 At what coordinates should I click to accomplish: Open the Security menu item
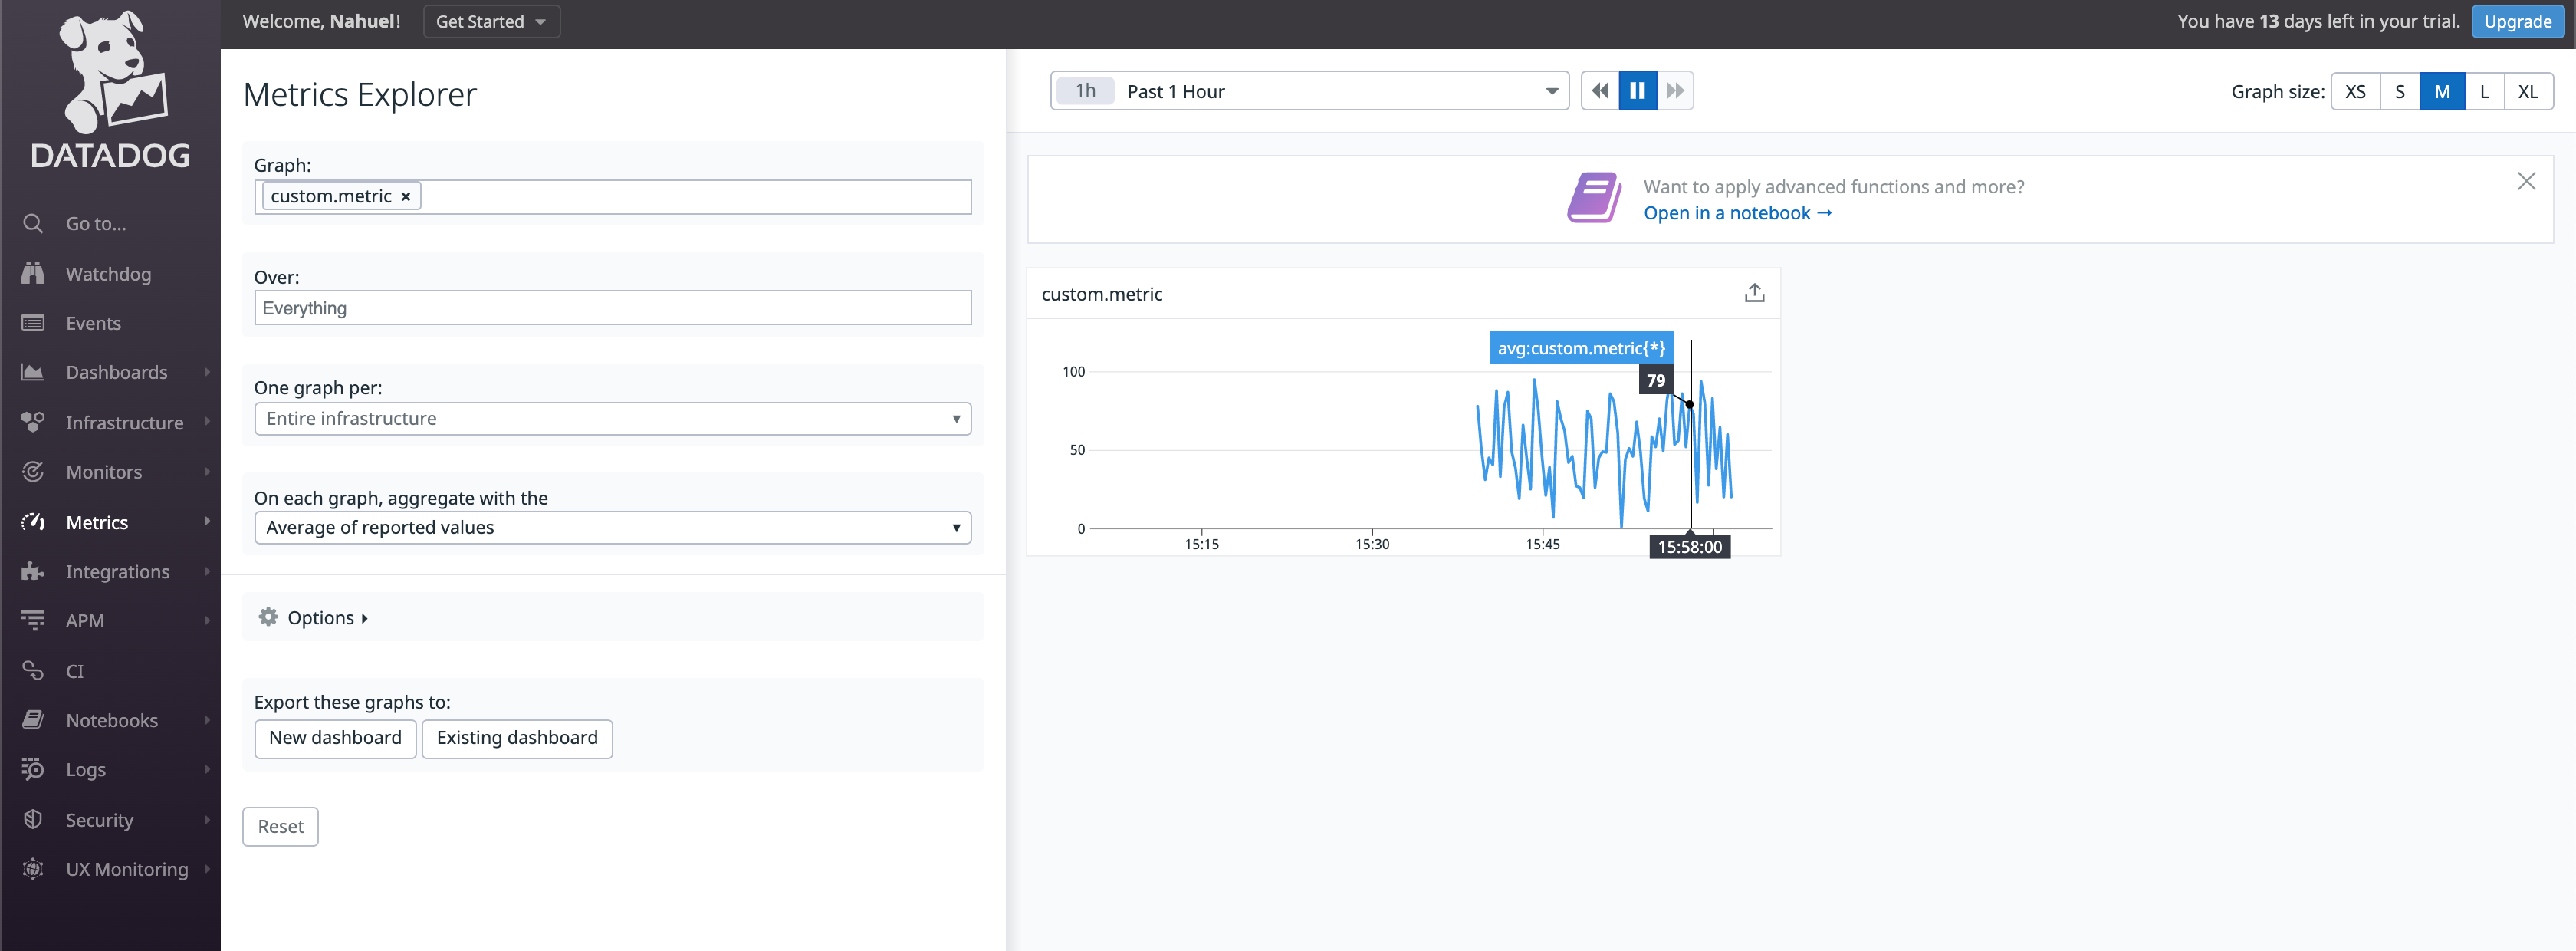tap(99, 820)
